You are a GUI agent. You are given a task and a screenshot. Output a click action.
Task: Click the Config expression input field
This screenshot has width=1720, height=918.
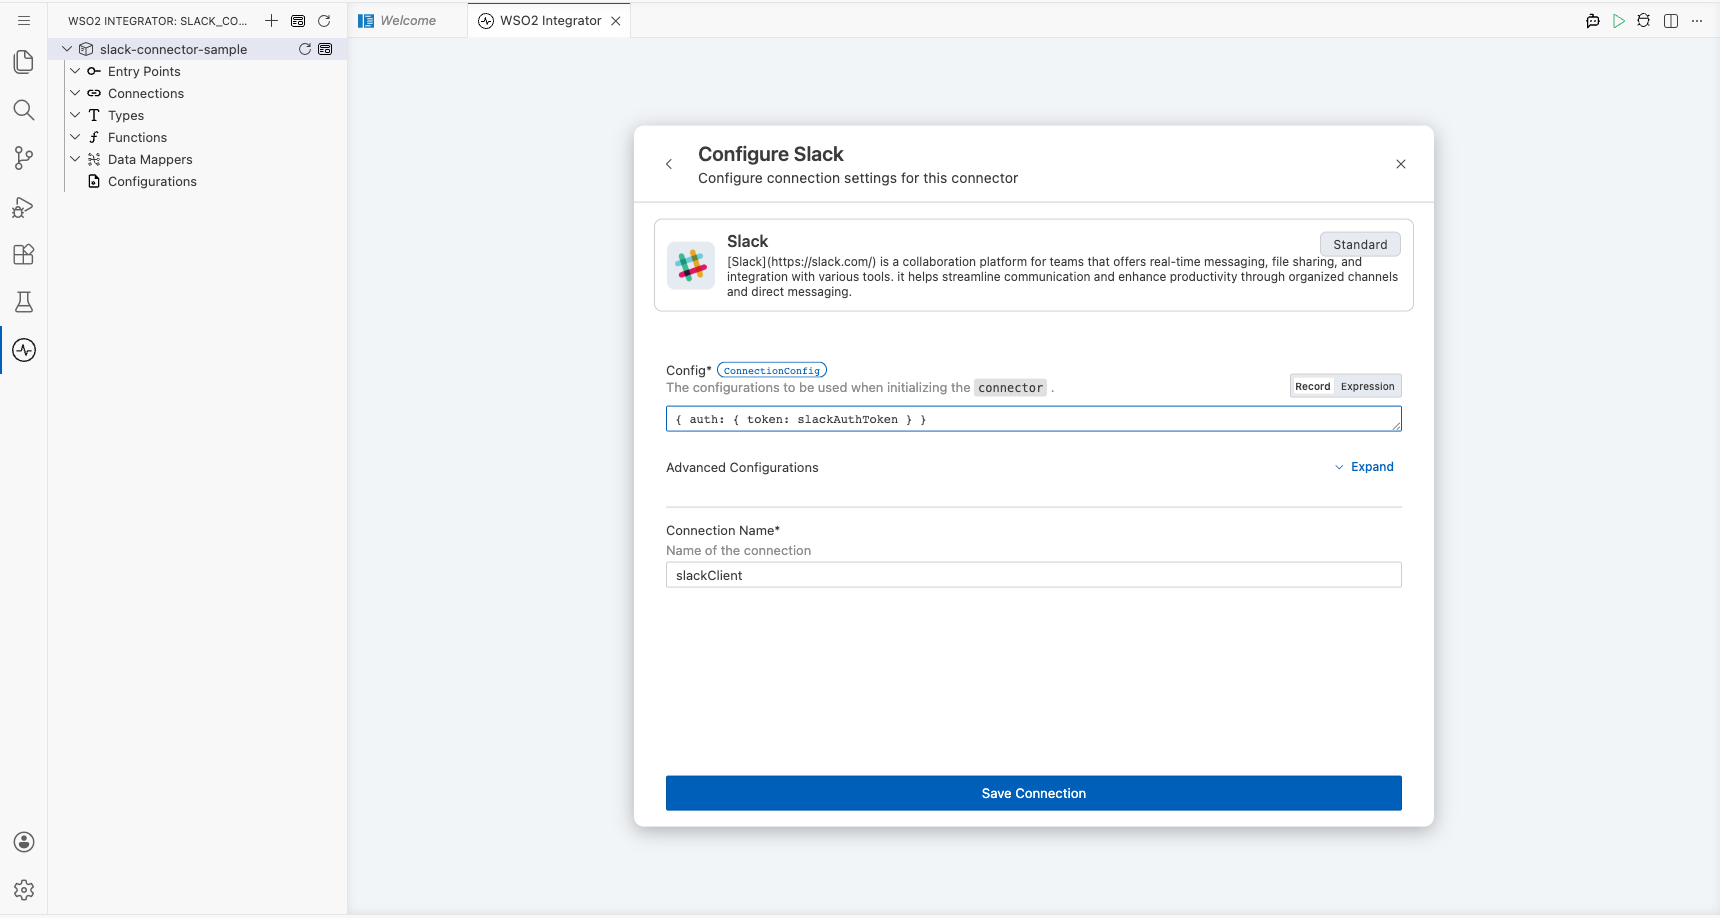pos(1034,419)
